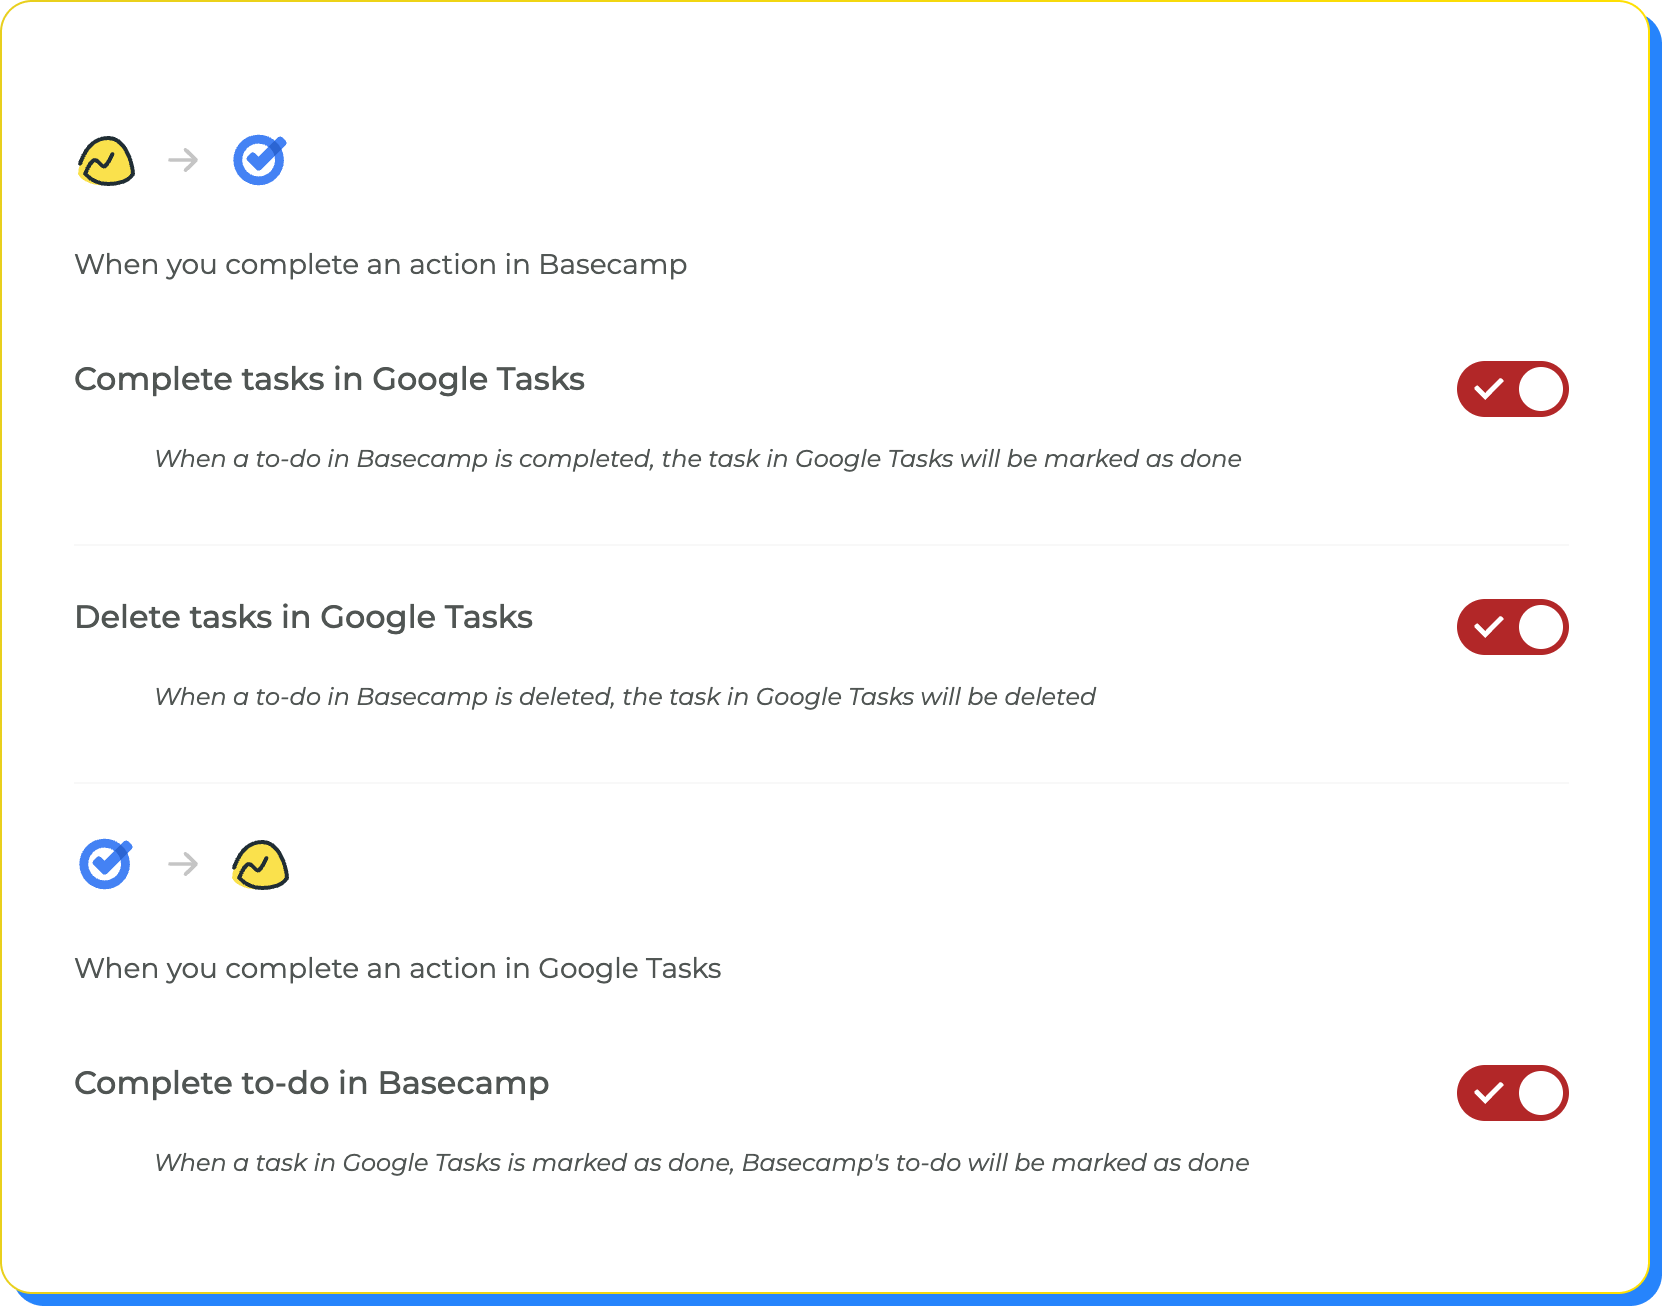Screen dimensions: 1662x1306
Task: Select the Google Tasks icon in the lower section
Action: coord(105,863)
